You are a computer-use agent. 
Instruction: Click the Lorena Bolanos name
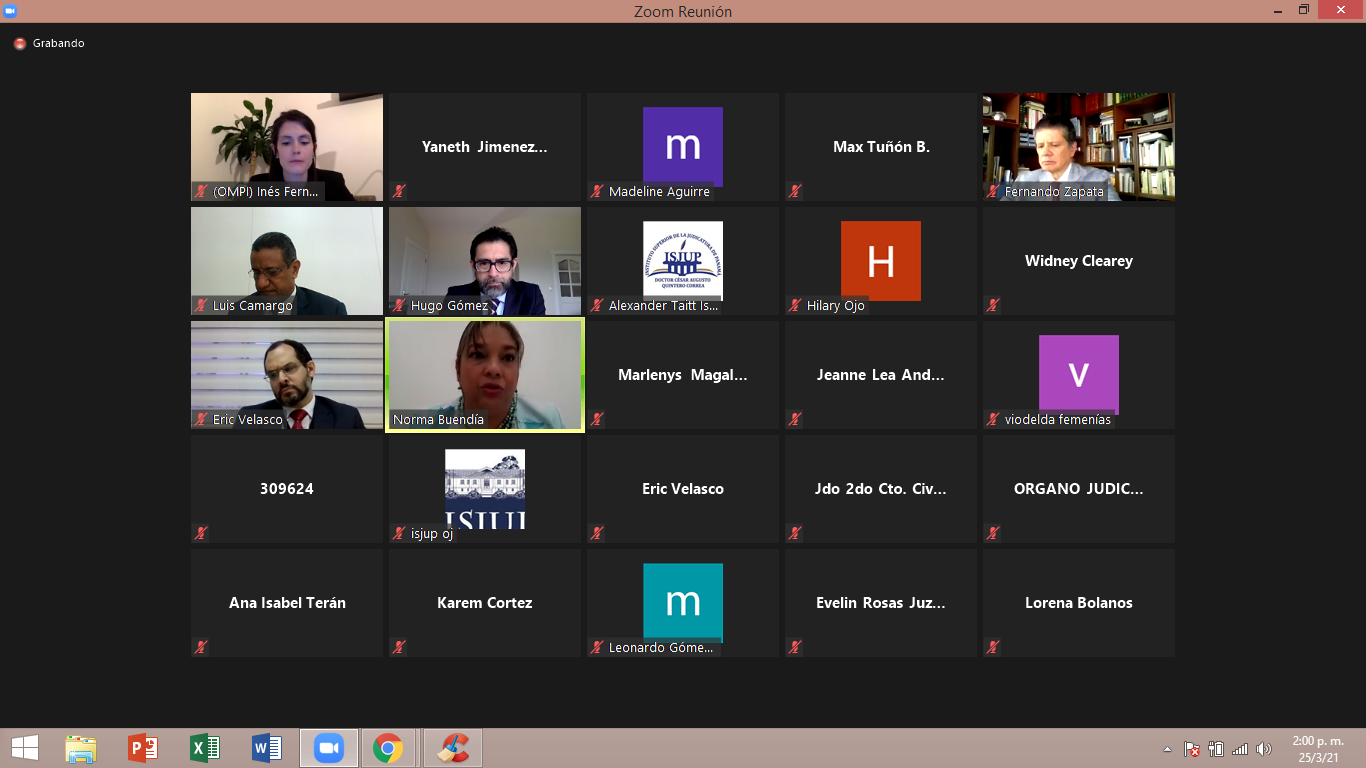coord(1079,603)
